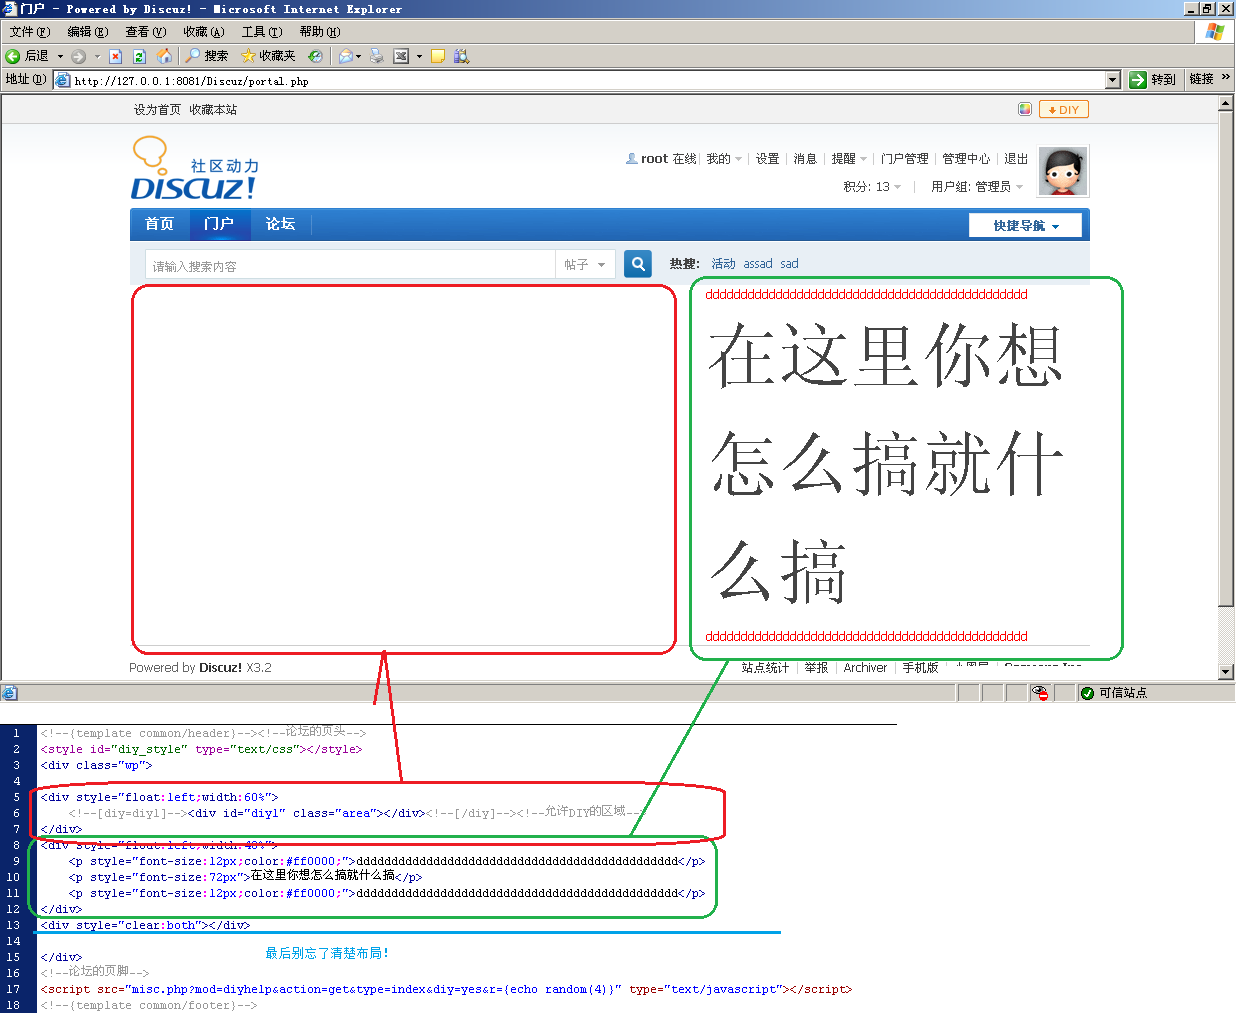The height and width of the screenshot is (1013, 1236).
Task: Expand the 提醒 reminders dropdown
Action: pyautogui.click(x=849, y=159)
